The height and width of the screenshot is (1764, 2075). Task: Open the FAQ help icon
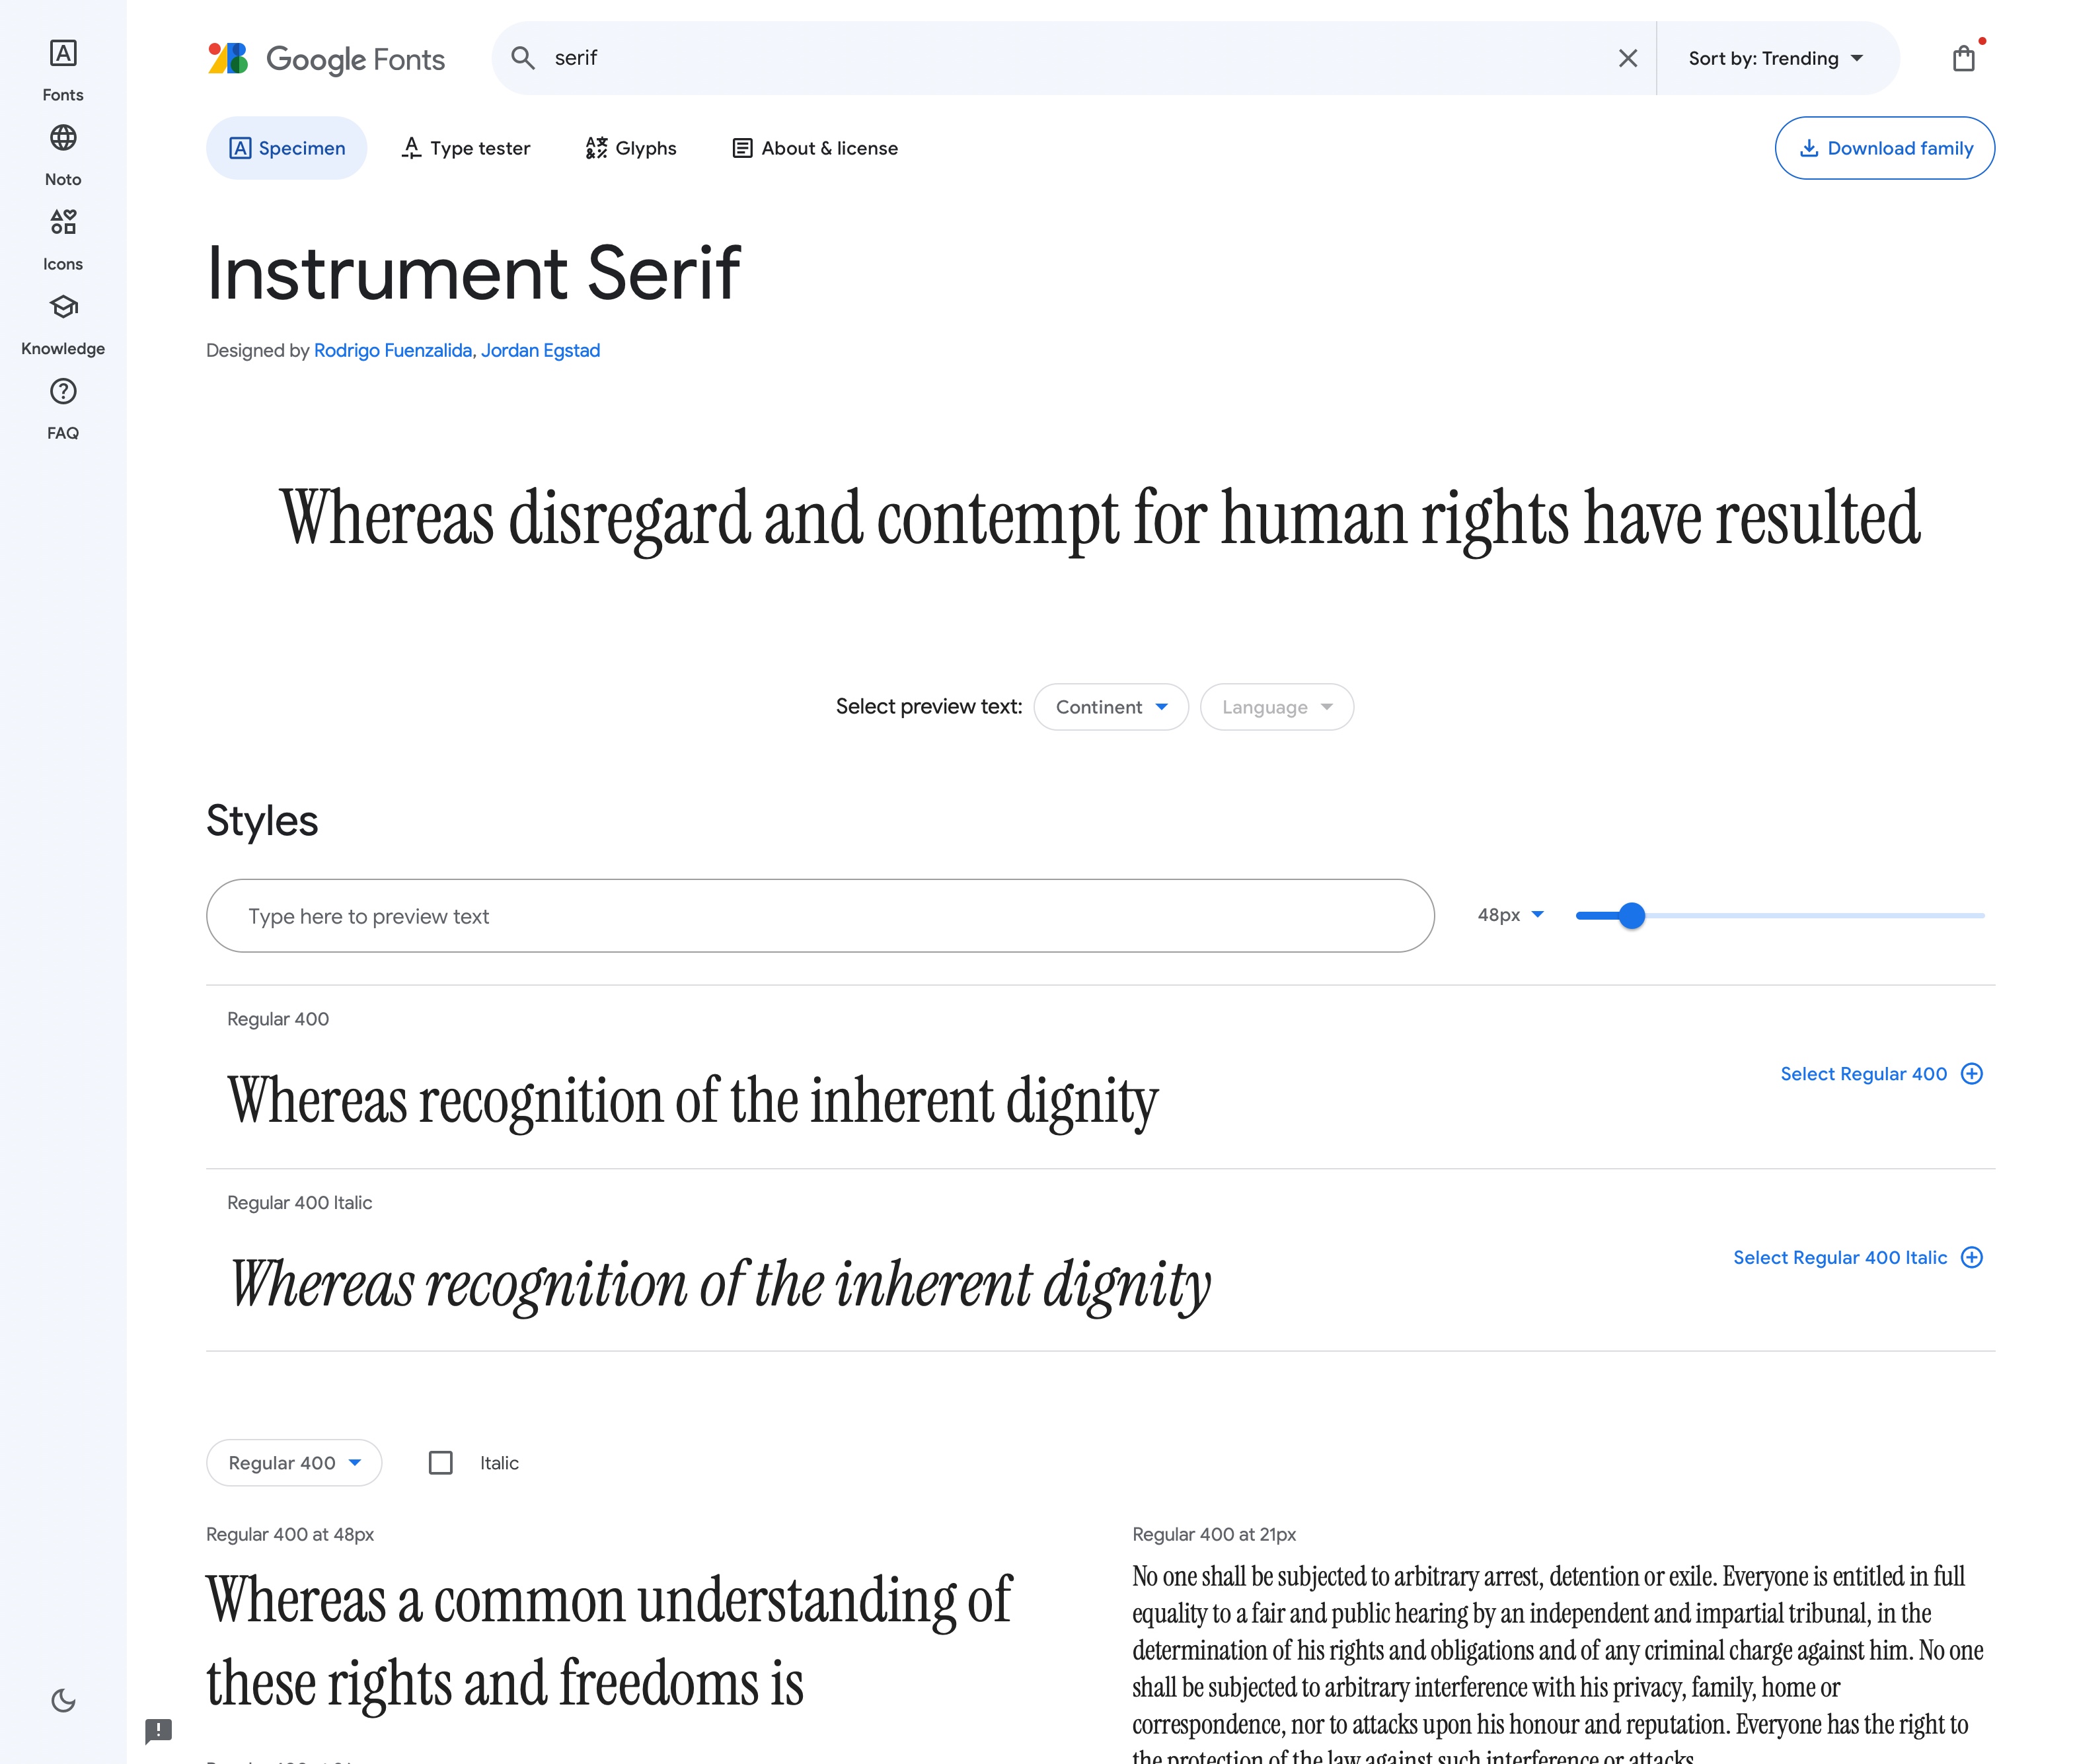[63, 391]
